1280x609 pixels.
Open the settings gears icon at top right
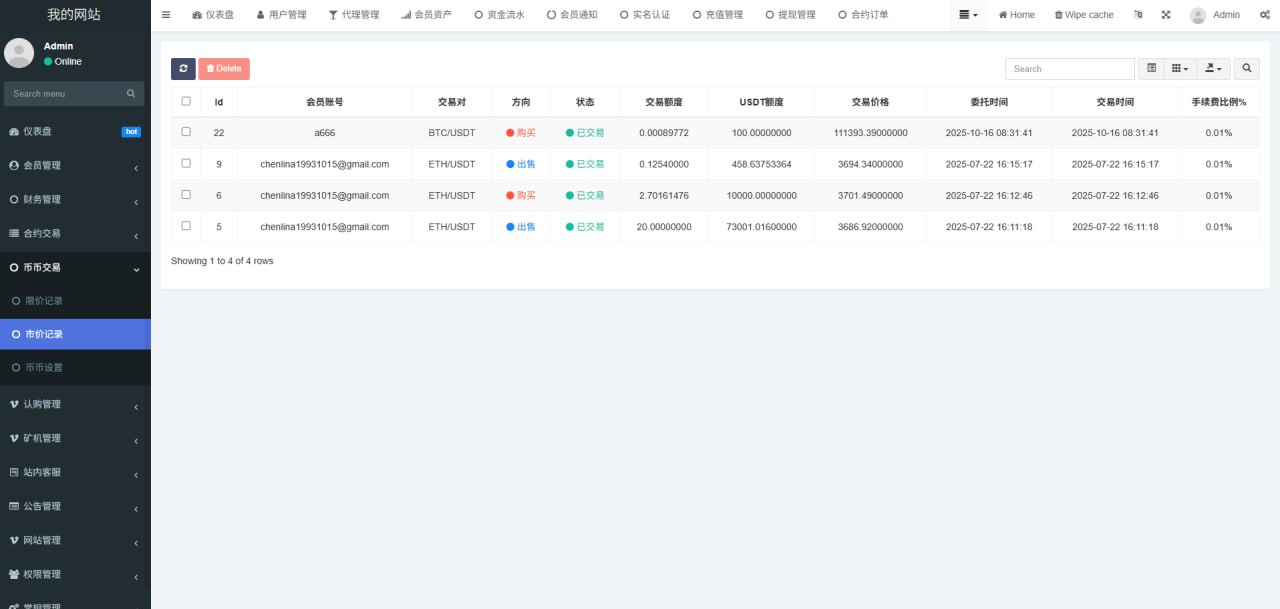coord(1265,15)
